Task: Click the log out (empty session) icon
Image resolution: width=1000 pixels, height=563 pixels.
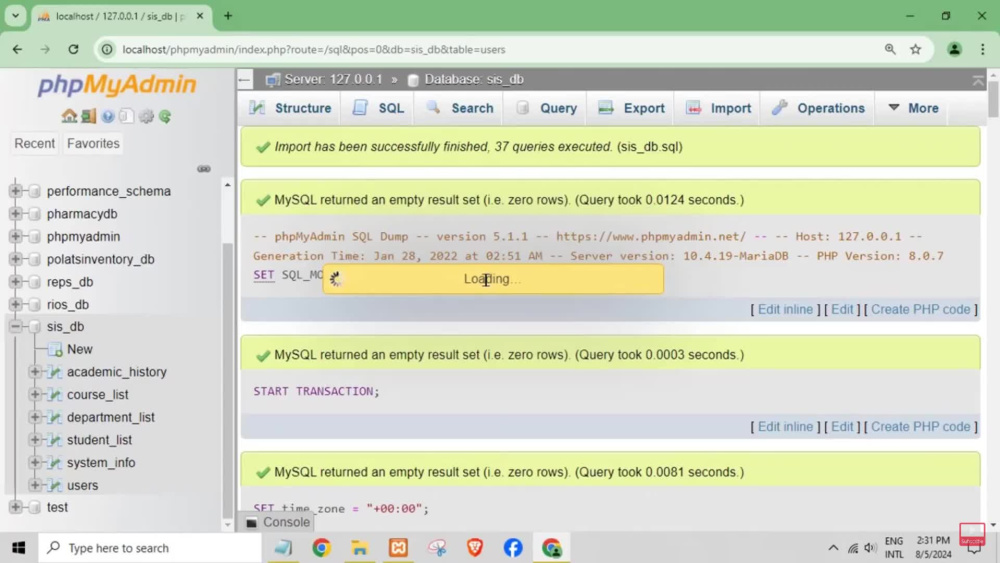Action: 88,116
